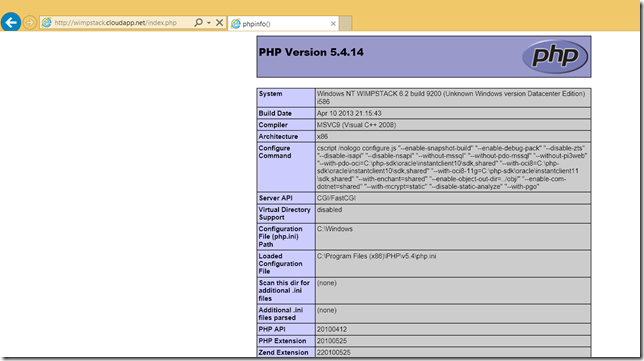Image resolution: width=644 pixels, height=361 pixels.
Task: Click the PHP Version 5.4.14 heading
Action: click(311, 52)
